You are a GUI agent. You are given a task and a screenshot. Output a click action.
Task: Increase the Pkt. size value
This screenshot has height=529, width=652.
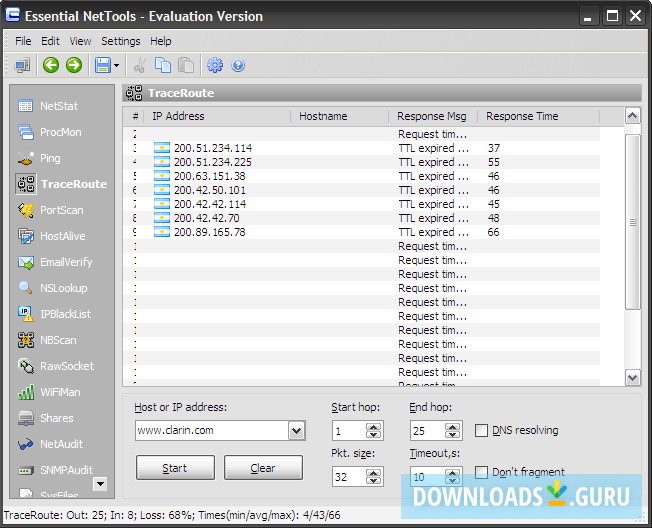373,473
